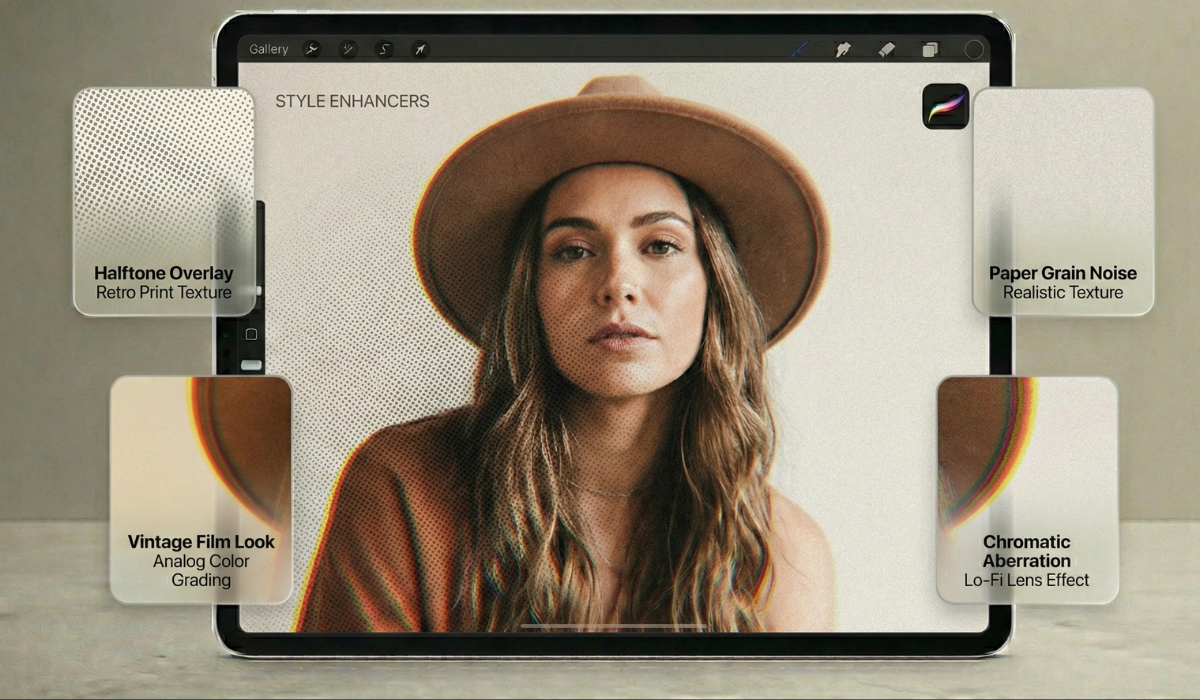
Task: Activate the Selection S-shaped tool
Action: [384, 49]
